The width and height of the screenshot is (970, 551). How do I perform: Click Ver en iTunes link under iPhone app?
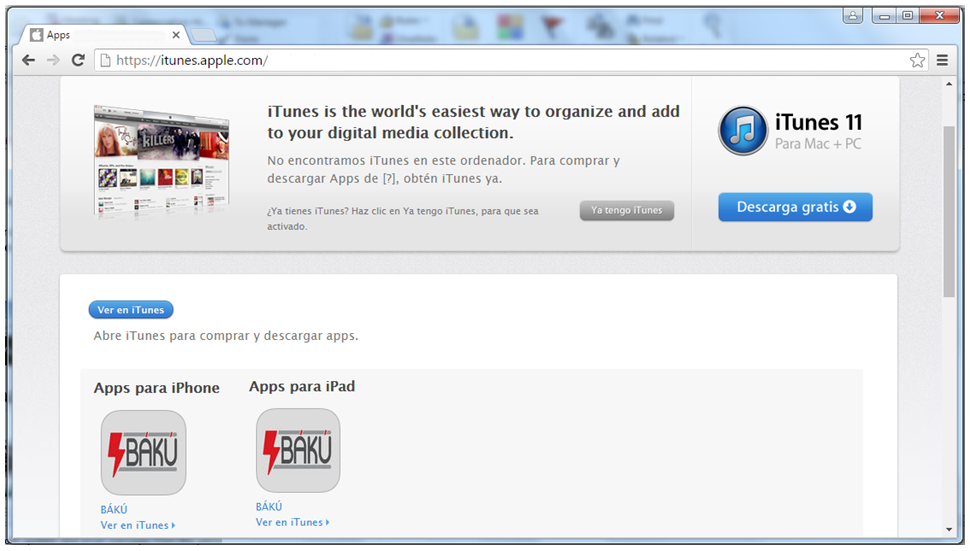click(x=137, y=525)
